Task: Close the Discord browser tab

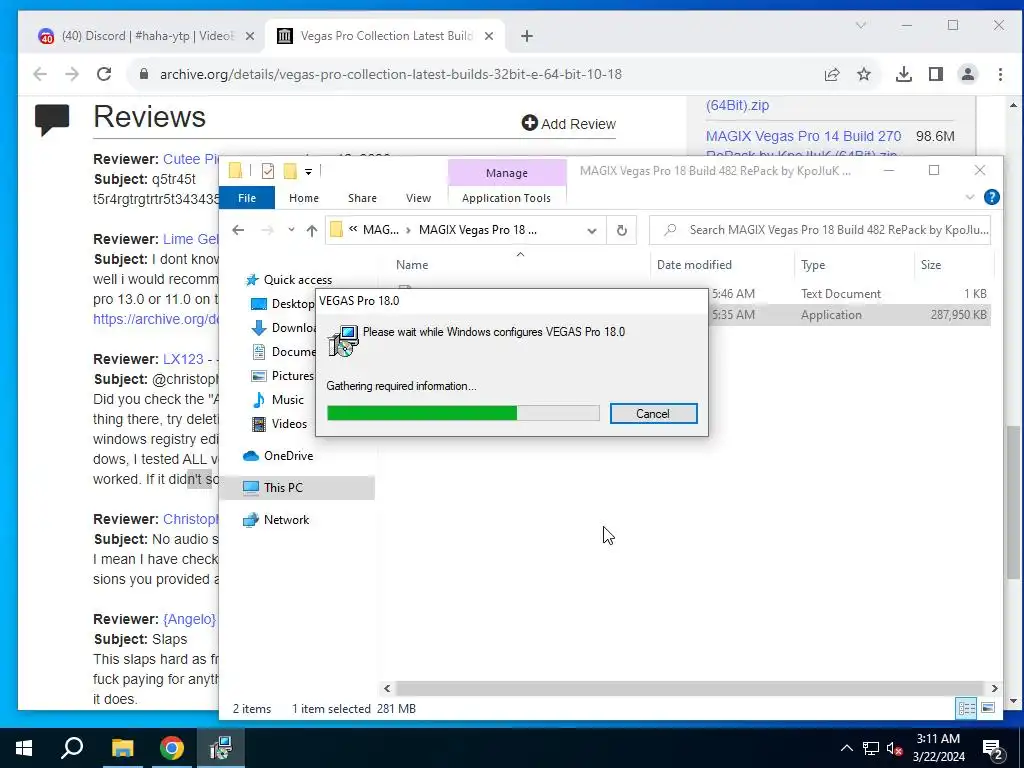Action: point(249,37)
